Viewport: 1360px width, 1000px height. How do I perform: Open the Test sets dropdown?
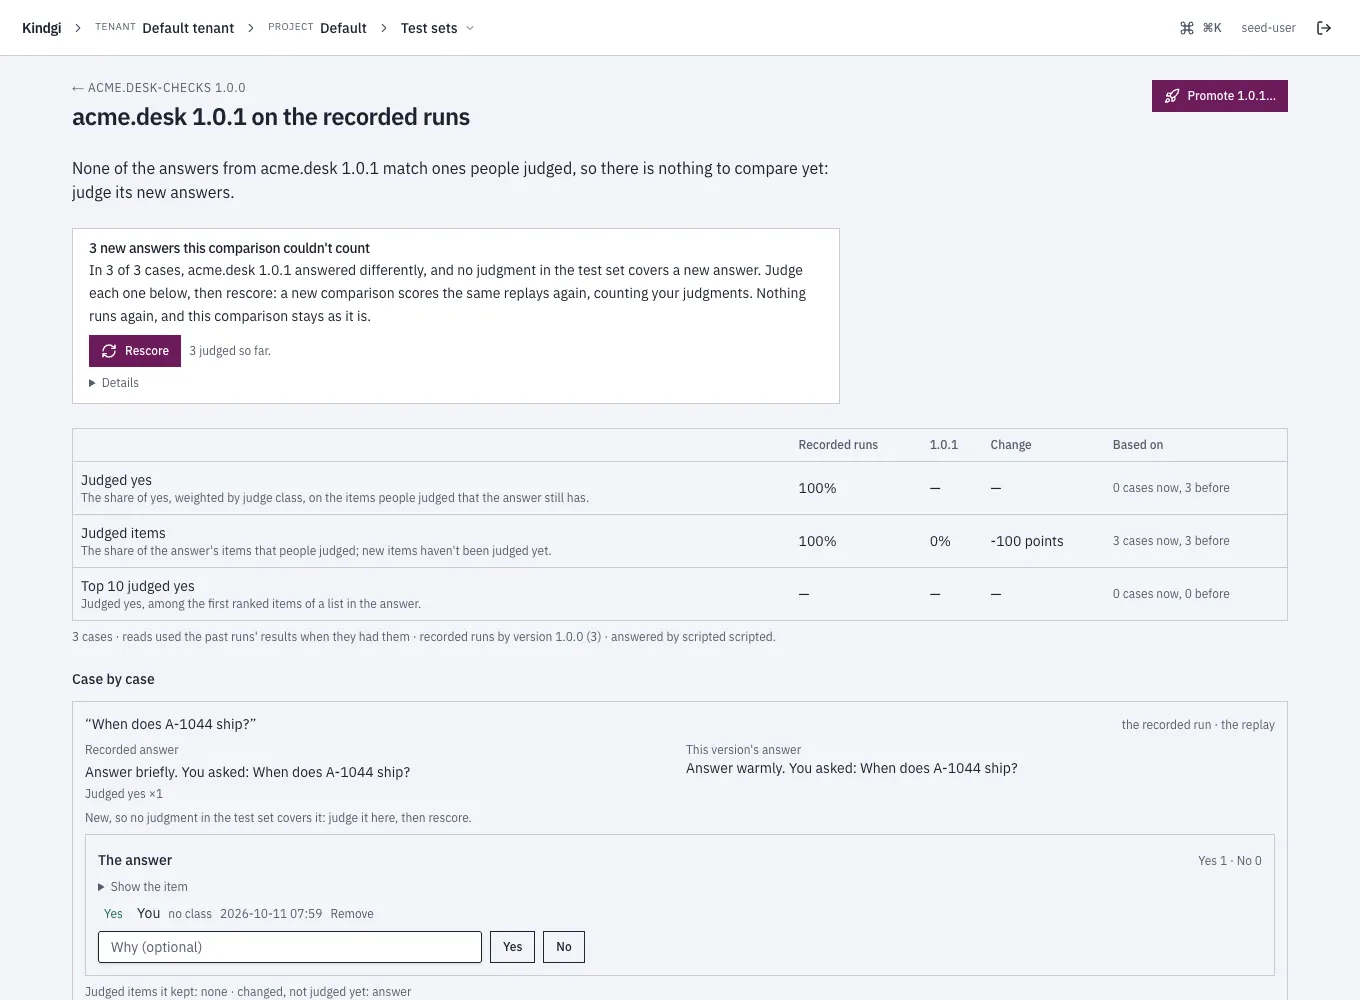pyautogui.click(x=437, y=28)
